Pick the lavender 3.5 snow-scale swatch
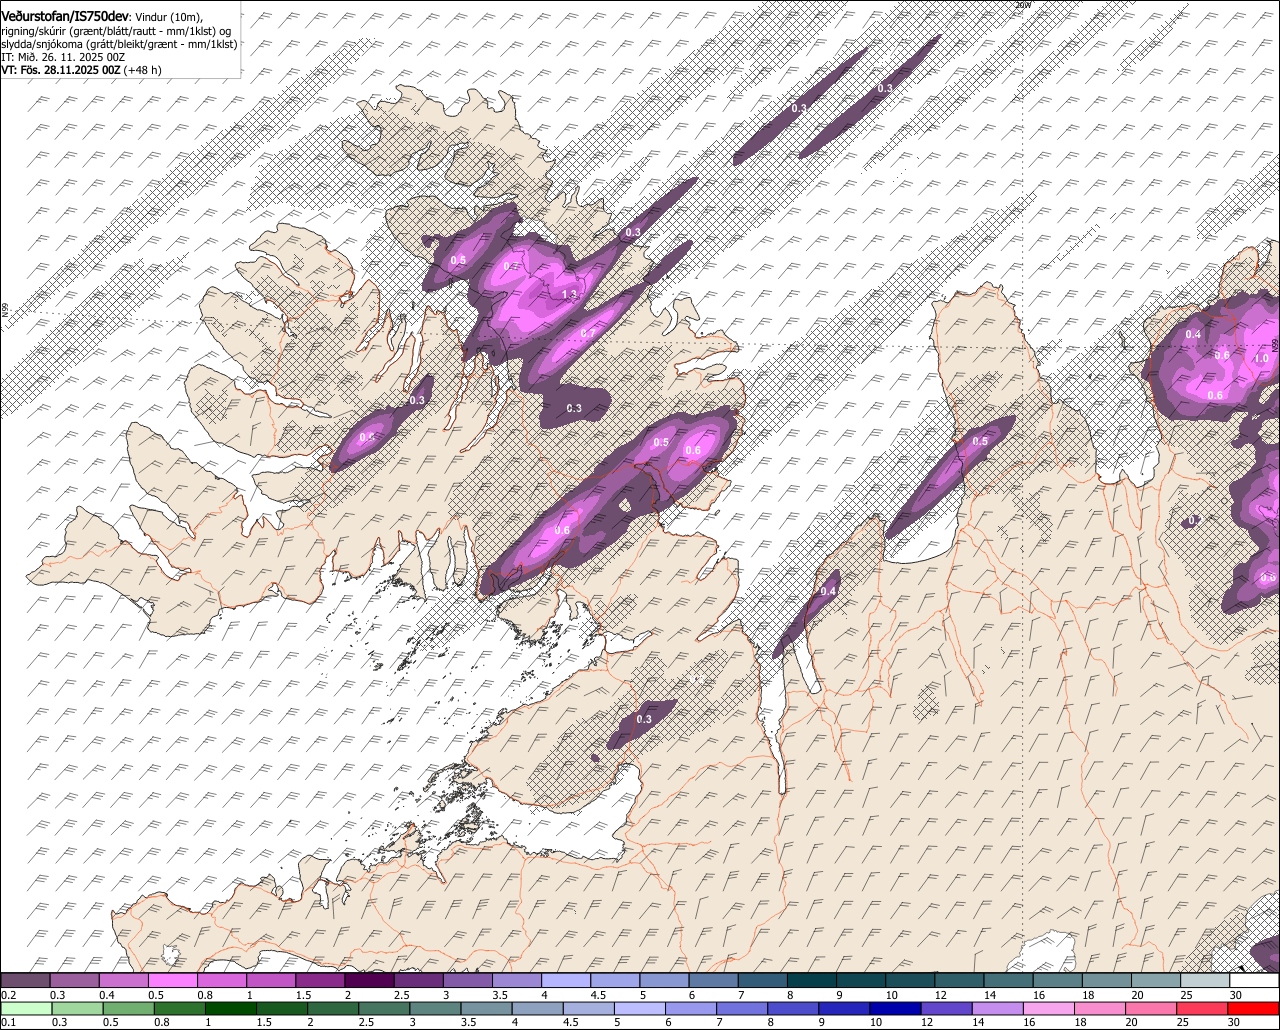 [x=516, y=980]
